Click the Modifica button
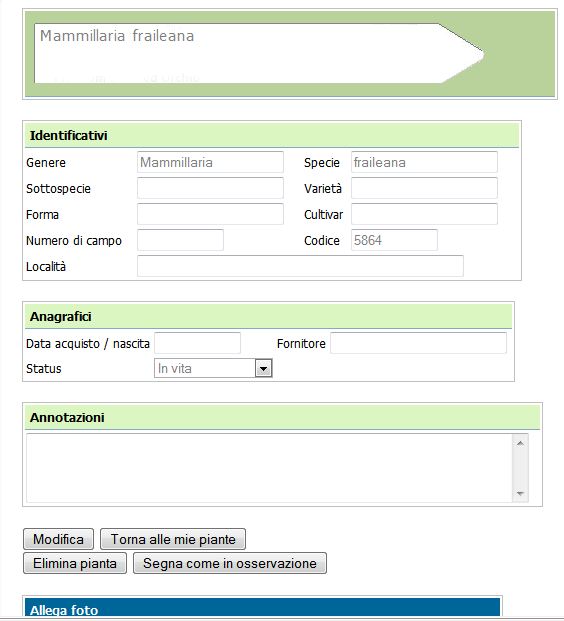Viewport: 564px width, 621px height. [x=59, y=539]
